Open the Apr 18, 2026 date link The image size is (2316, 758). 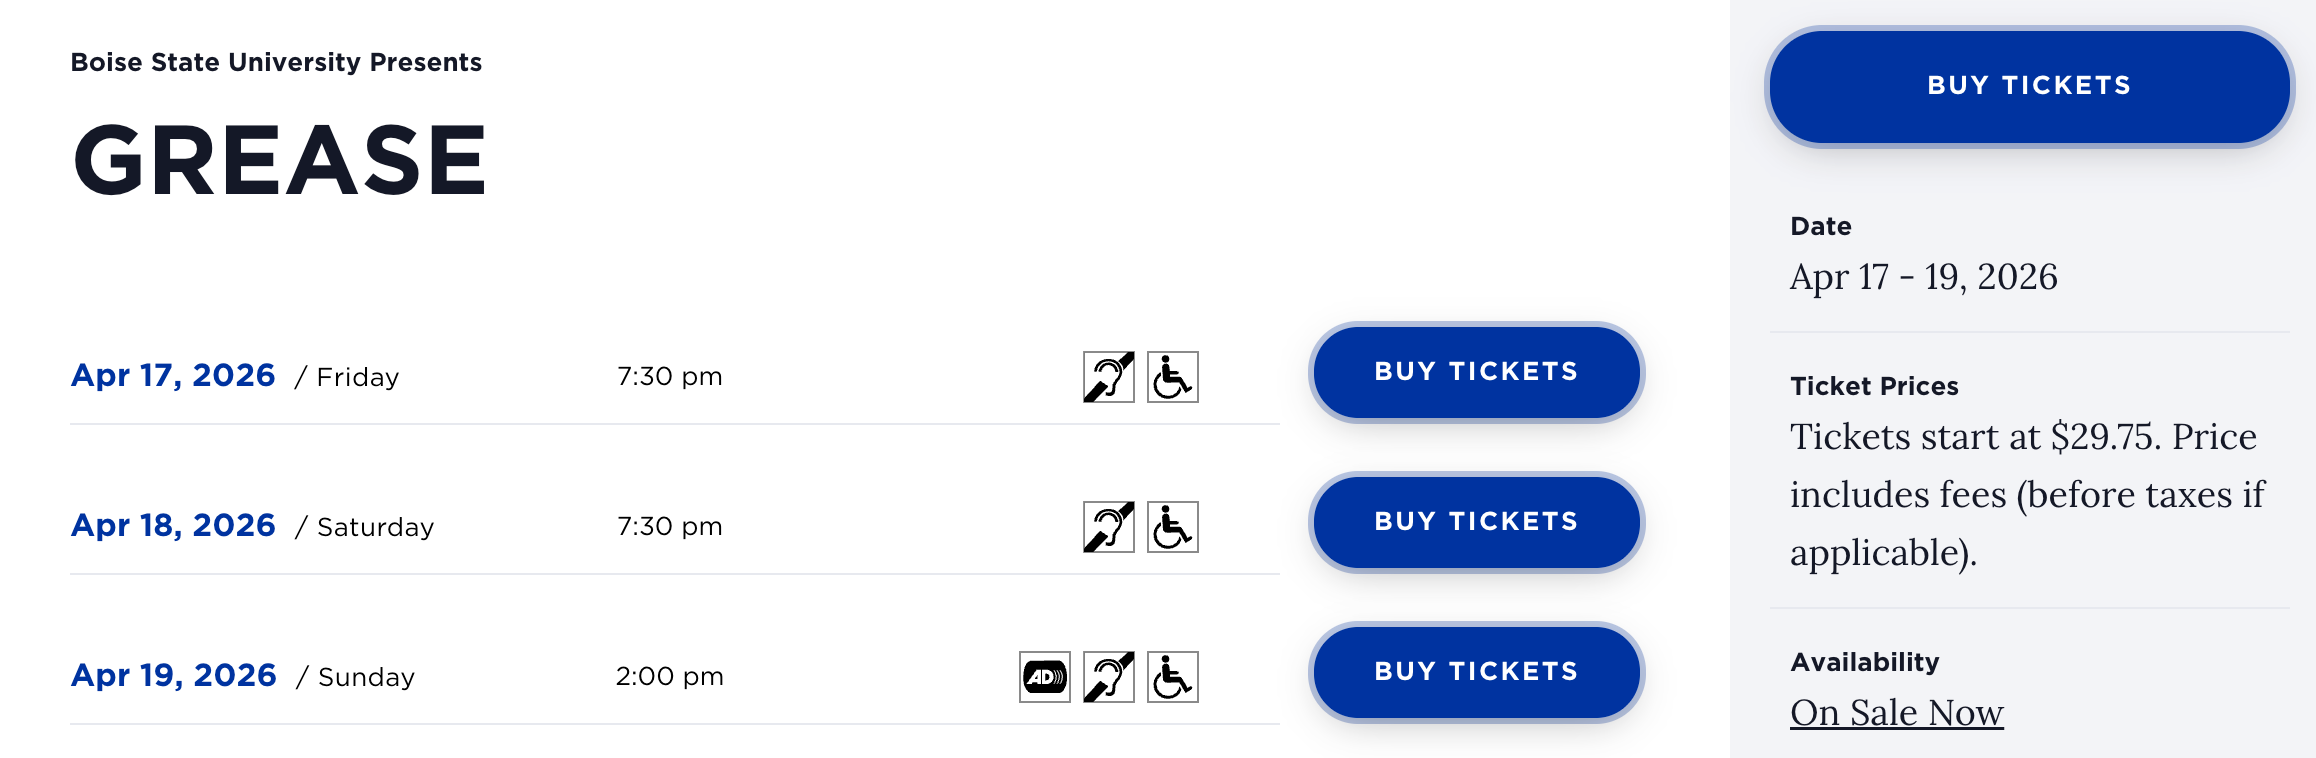point(173,525)
